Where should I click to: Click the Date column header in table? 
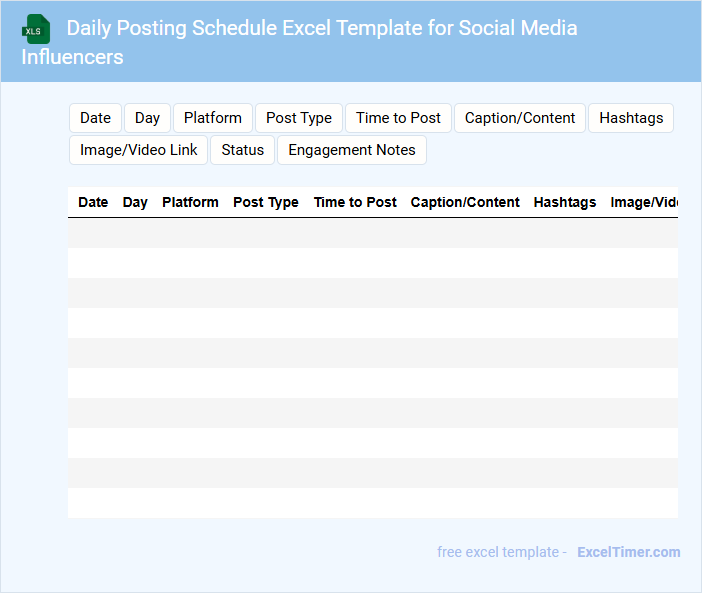click(x=93, y=202)
